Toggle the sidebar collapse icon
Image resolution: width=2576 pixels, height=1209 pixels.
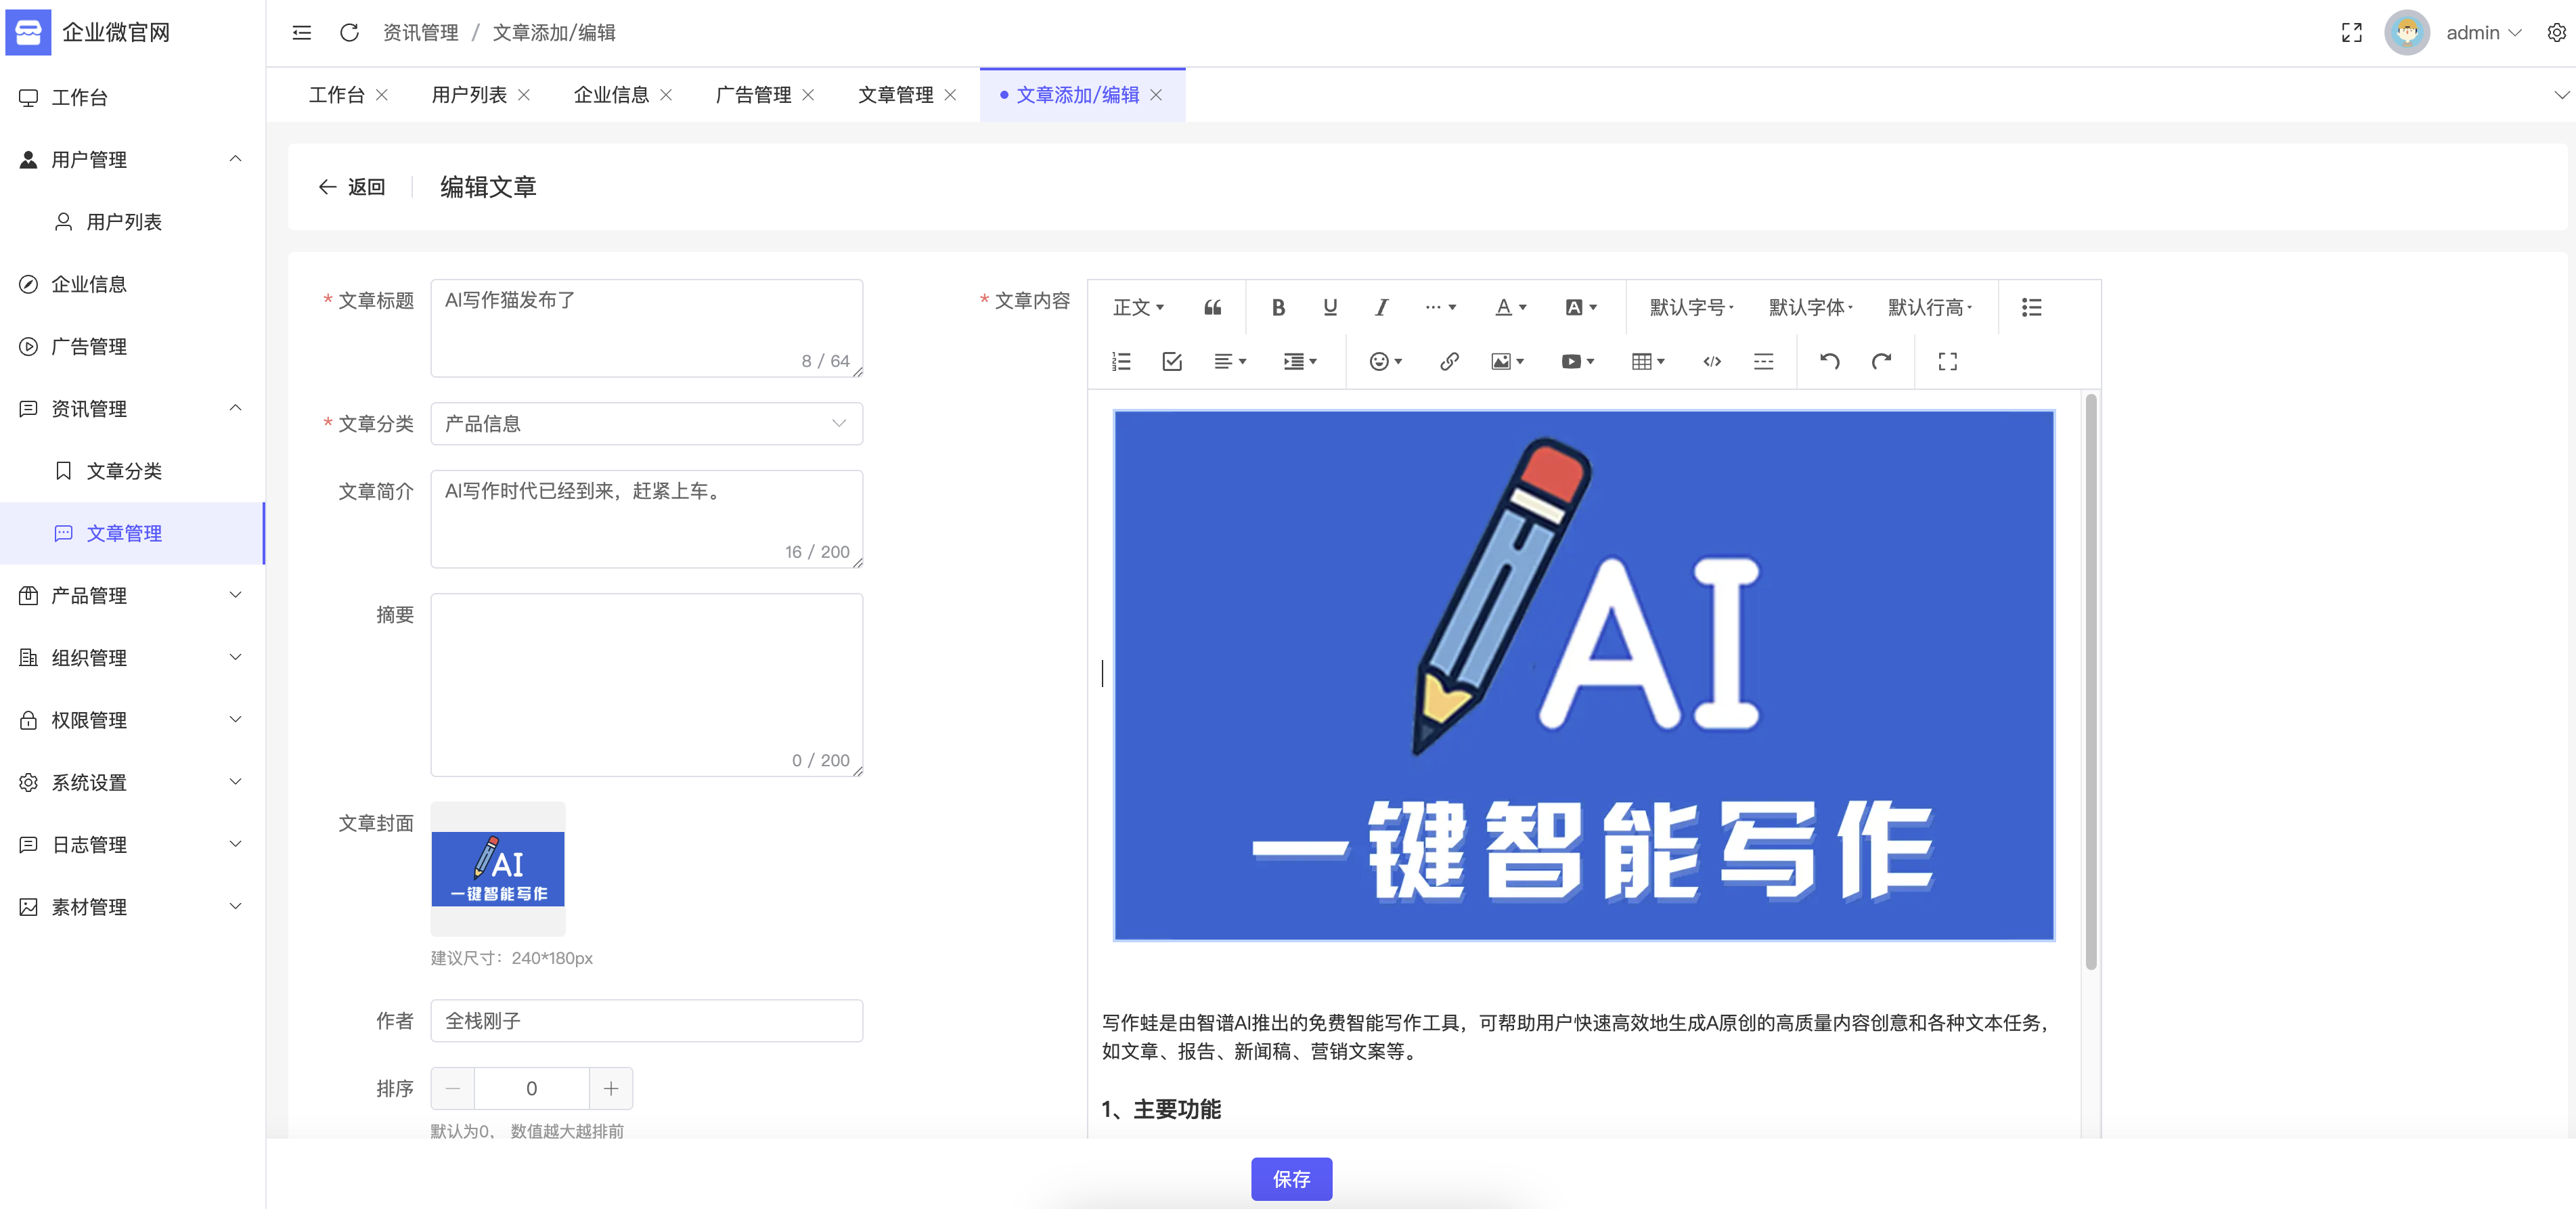click(301, 33)
